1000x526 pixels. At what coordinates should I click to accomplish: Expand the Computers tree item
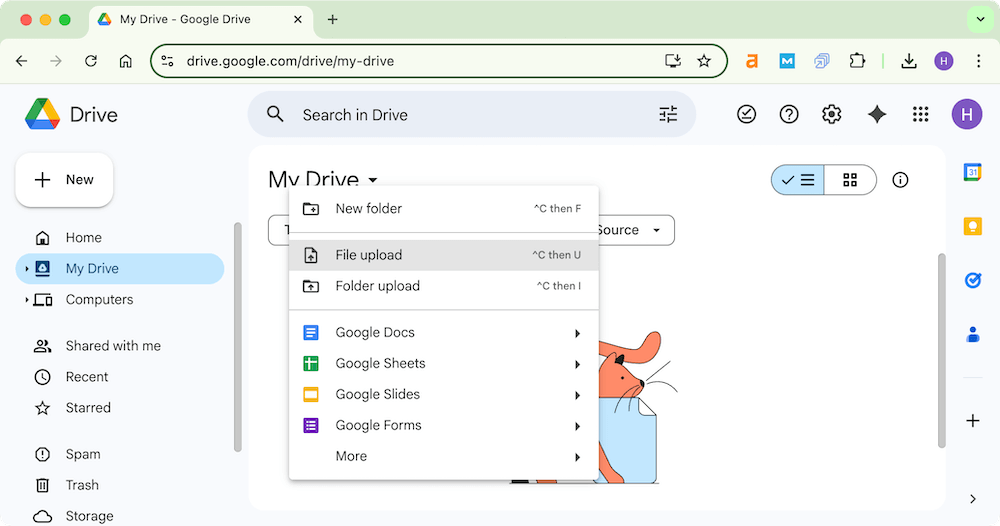tap(27, 300)
